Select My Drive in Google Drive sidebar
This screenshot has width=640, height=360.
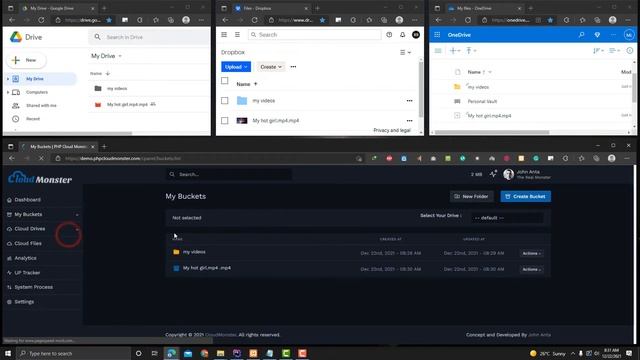[x=40, y=79]
